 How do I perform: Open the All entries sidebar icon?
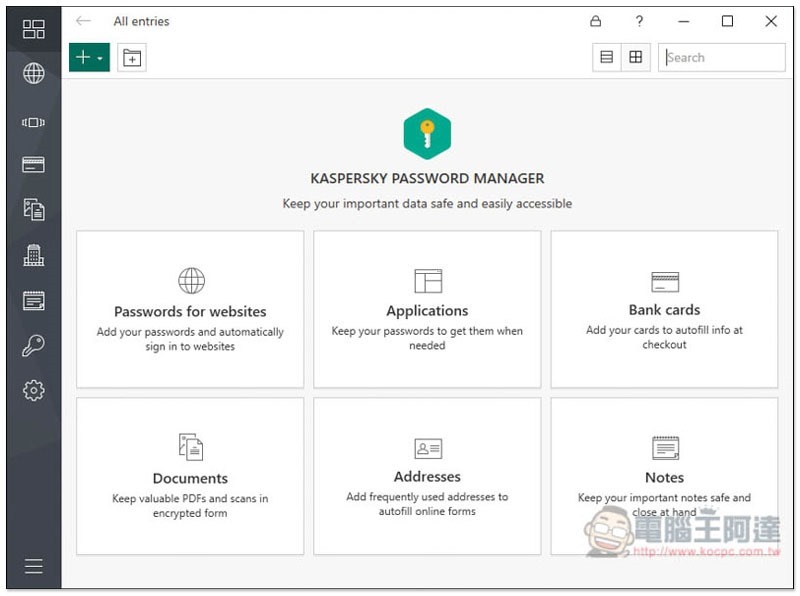click(33, 29)
